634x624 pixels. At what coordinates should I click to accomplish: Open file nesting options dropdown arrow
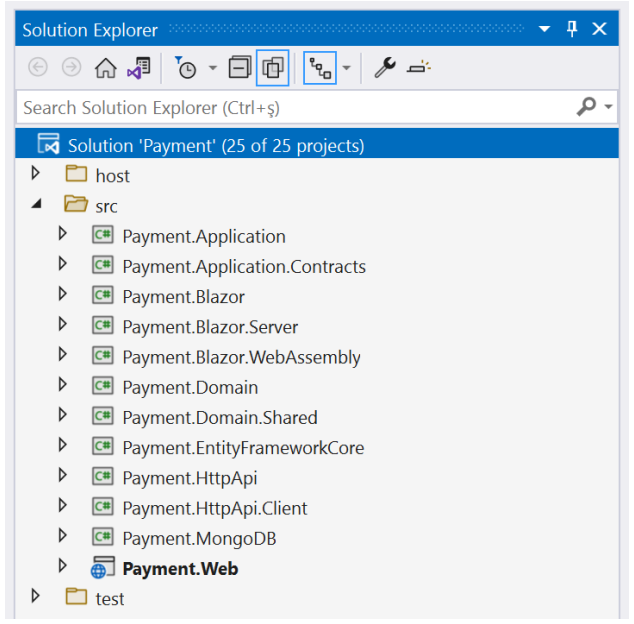point(347,68)
